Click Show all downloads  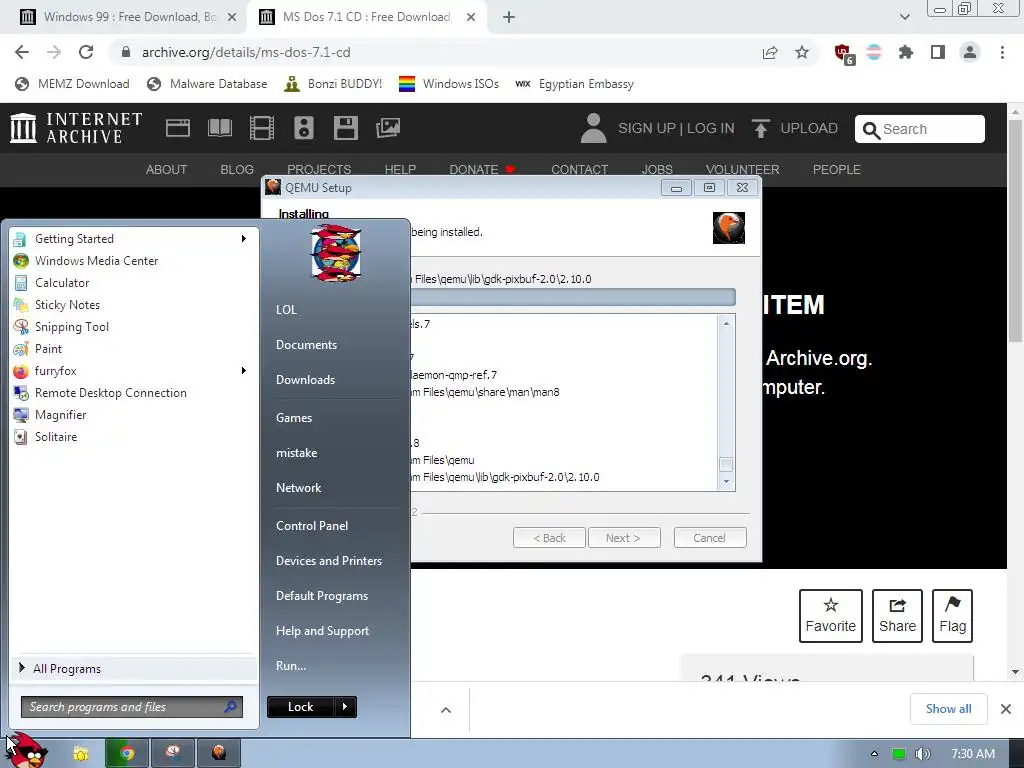[948, 709]
